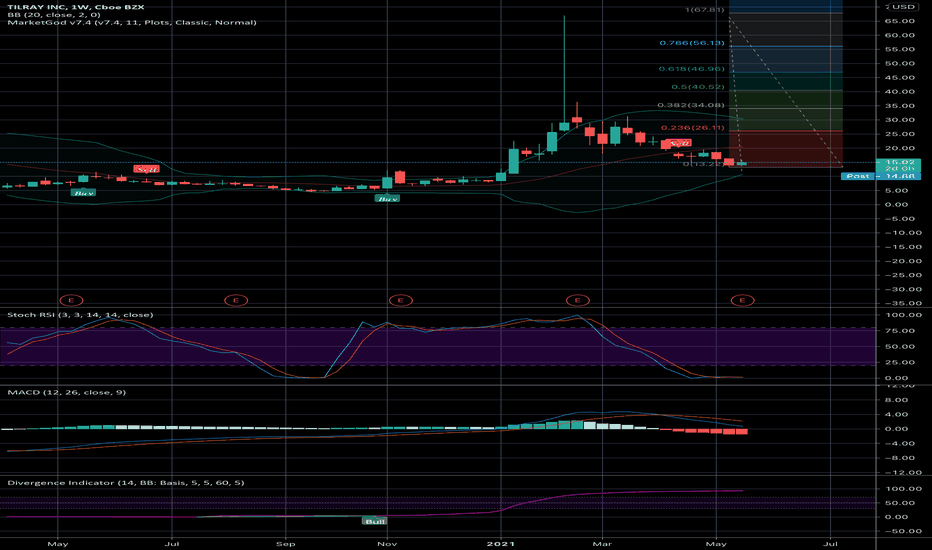Click the TILRAY INC, 1W, Cboe BZX title
Screen dimensions: 932x550
pos(75,7)
